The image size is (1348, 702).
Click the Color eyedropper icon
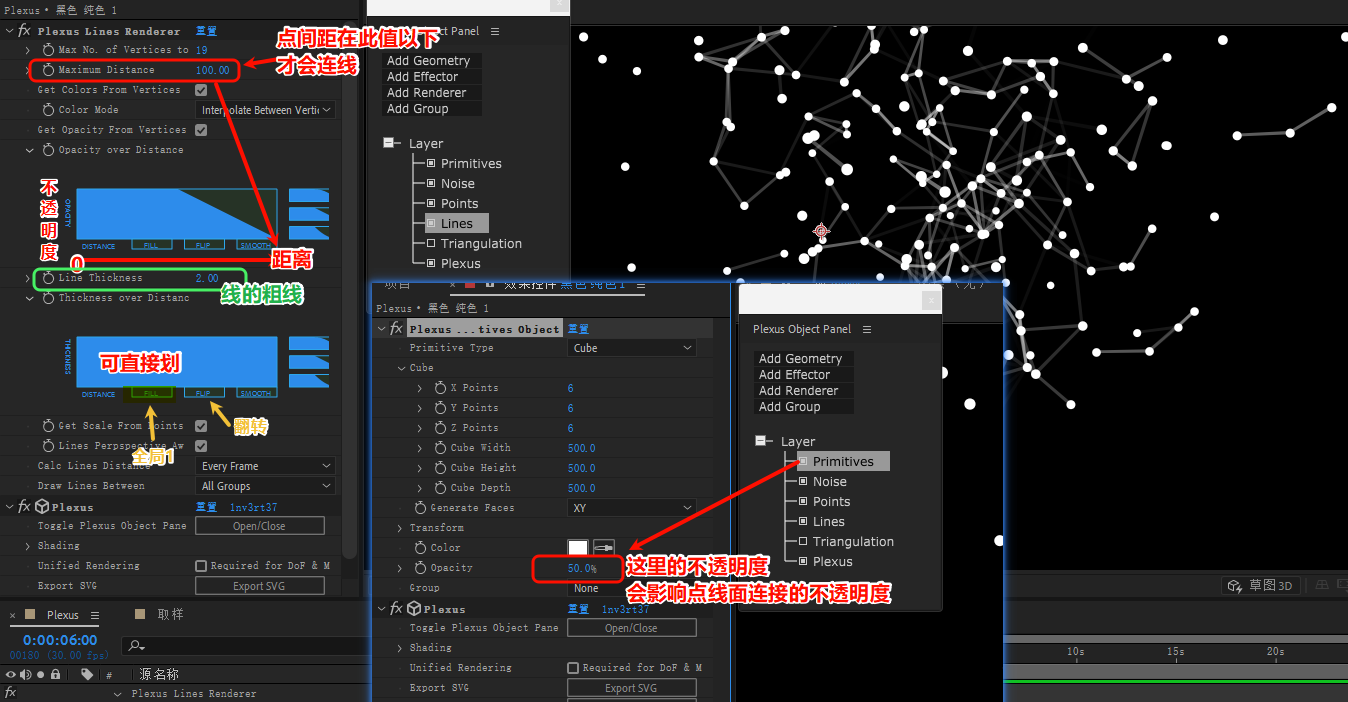point(604,547)
